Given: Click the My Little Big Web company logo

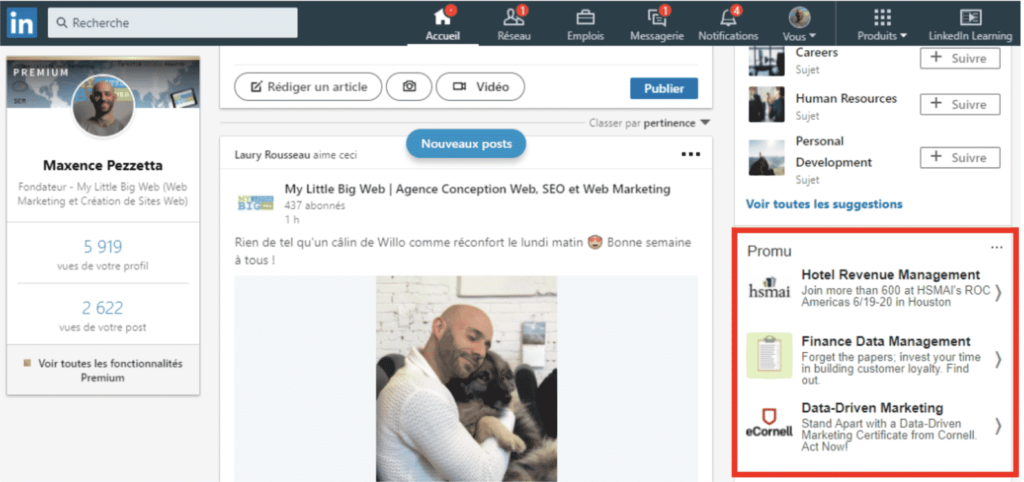Looking at the screenshot, I should click(x=256, y=202).
